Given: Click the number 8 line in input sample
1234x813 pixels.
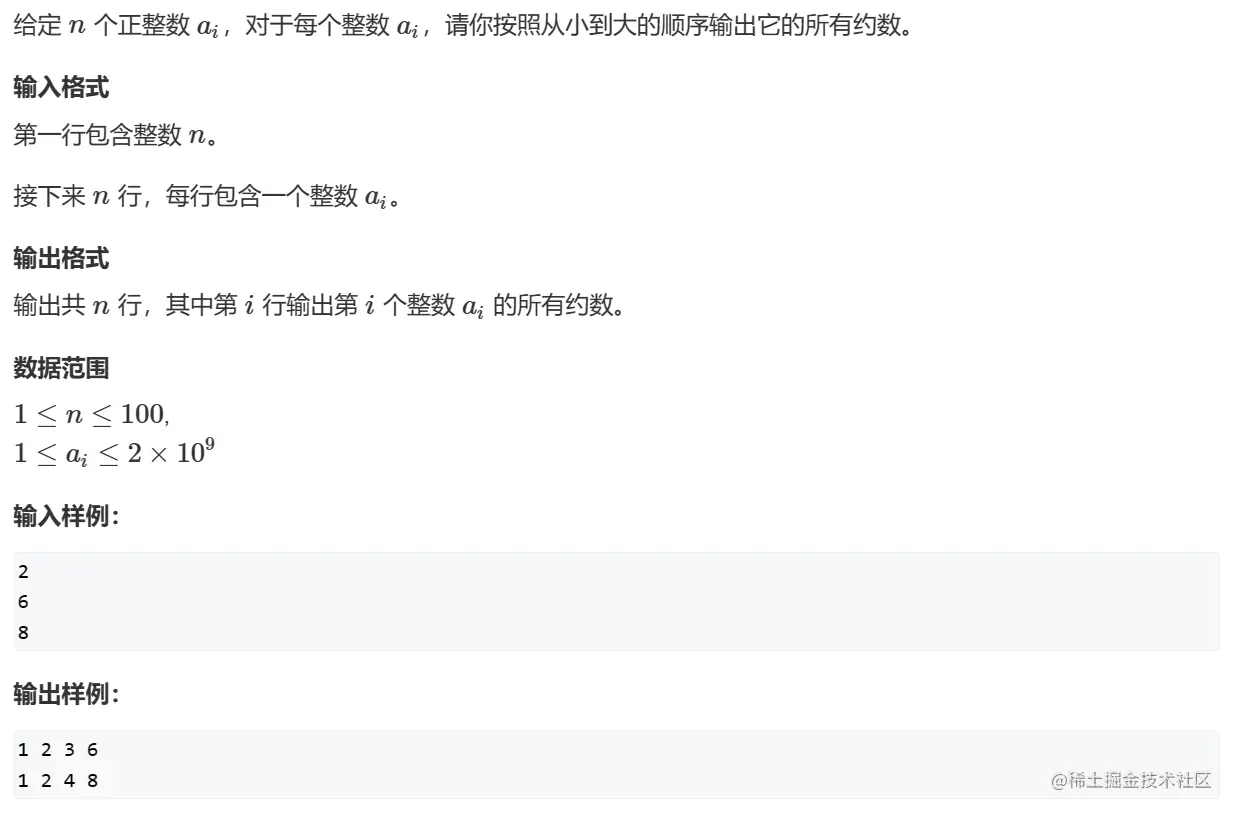Looking at the screenshot, I should click(x=23, y=633).
